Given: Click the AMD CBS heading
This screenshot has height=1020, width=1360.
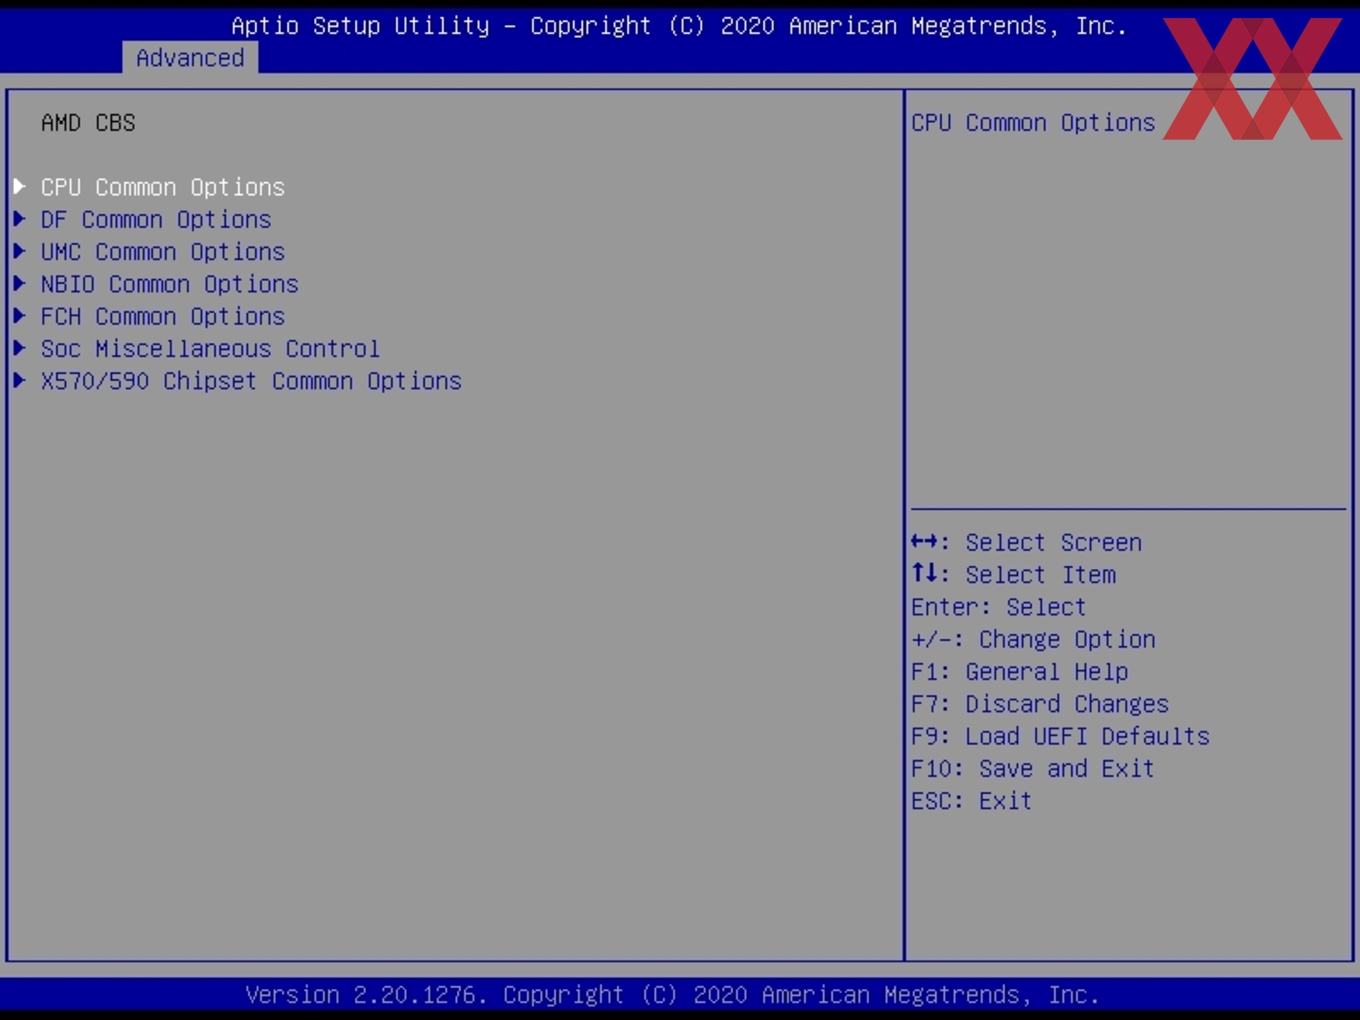Looking at the screenshot, I should click(88, 122).
